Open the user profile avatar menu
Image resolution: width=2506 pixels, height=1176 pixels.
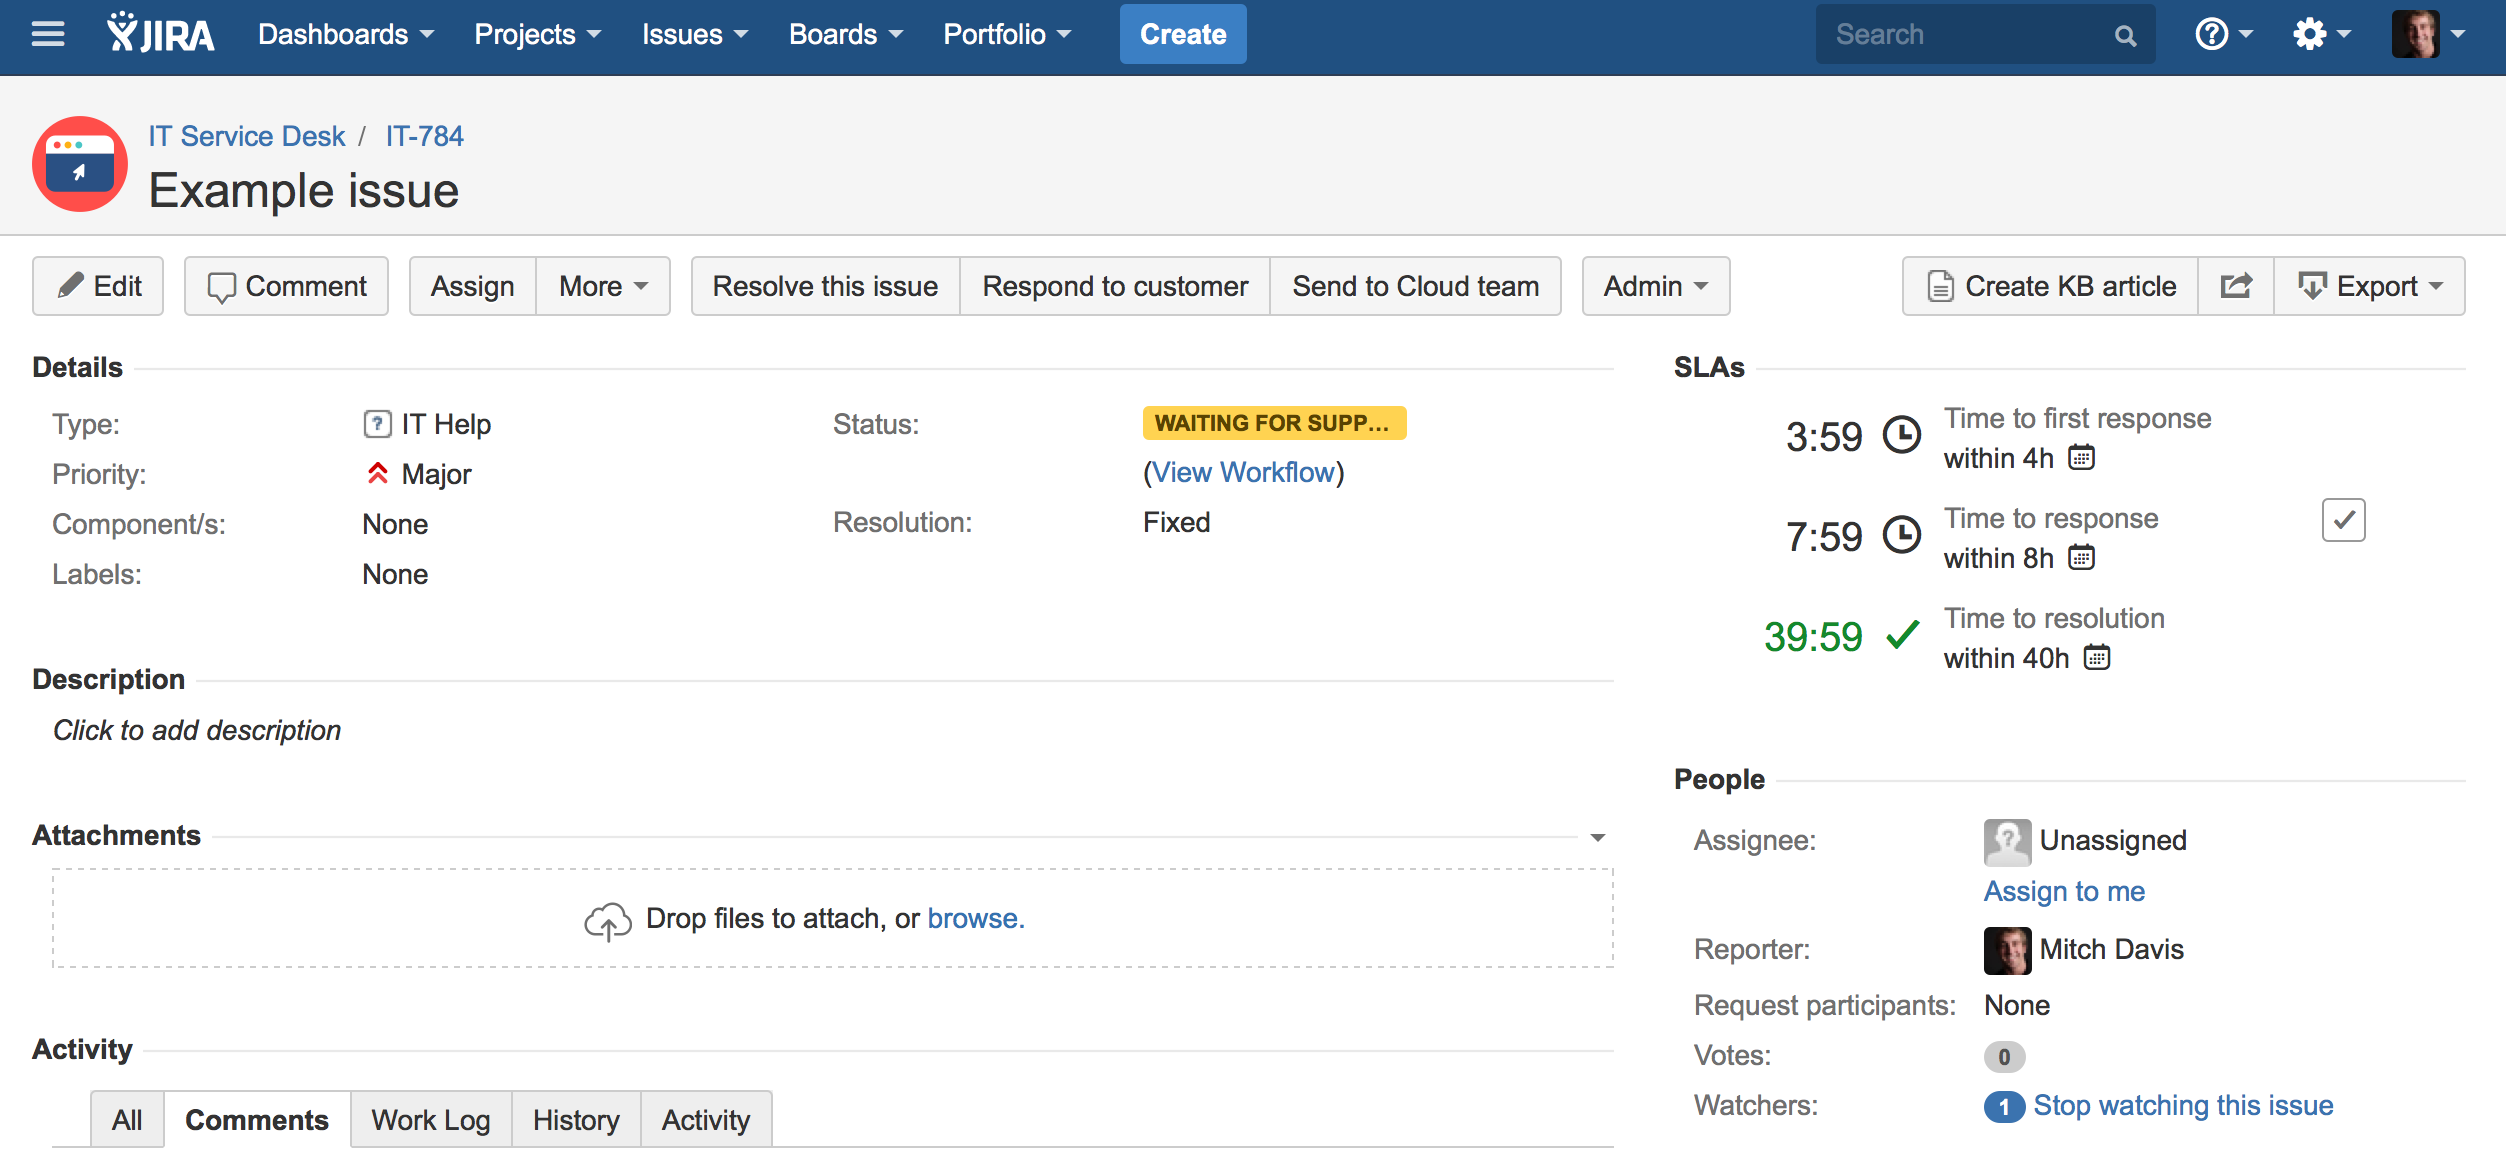(2428, 35)
